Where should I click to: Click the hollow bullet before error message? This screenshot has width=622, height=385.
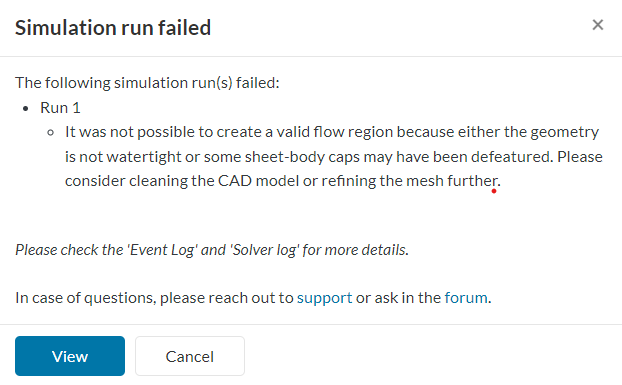(50, 132)
